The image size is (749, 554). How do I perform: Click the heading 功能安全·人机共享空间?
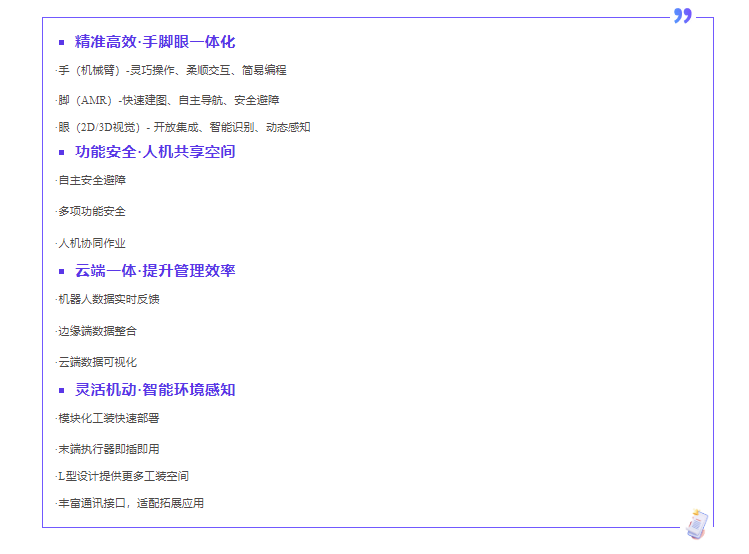pyautogui.click(x=155, y=152)
